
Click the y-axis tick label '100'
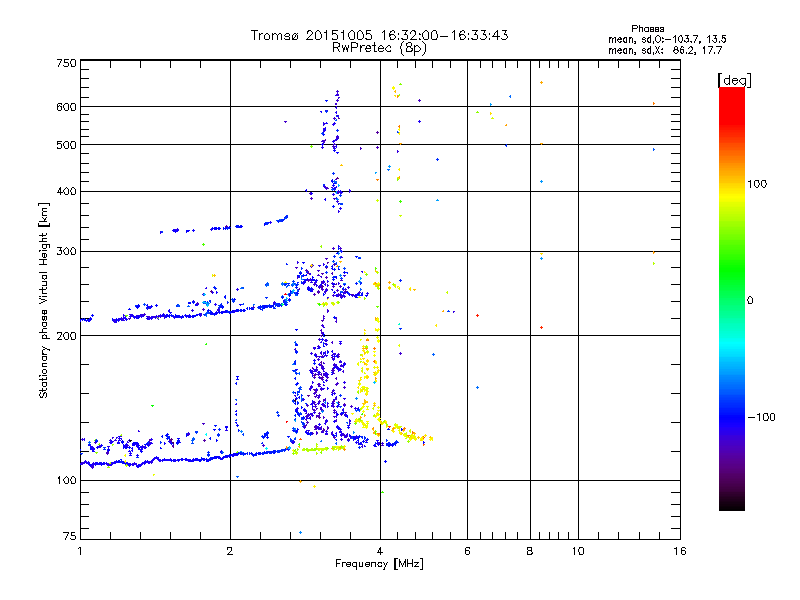coord(66,480)
